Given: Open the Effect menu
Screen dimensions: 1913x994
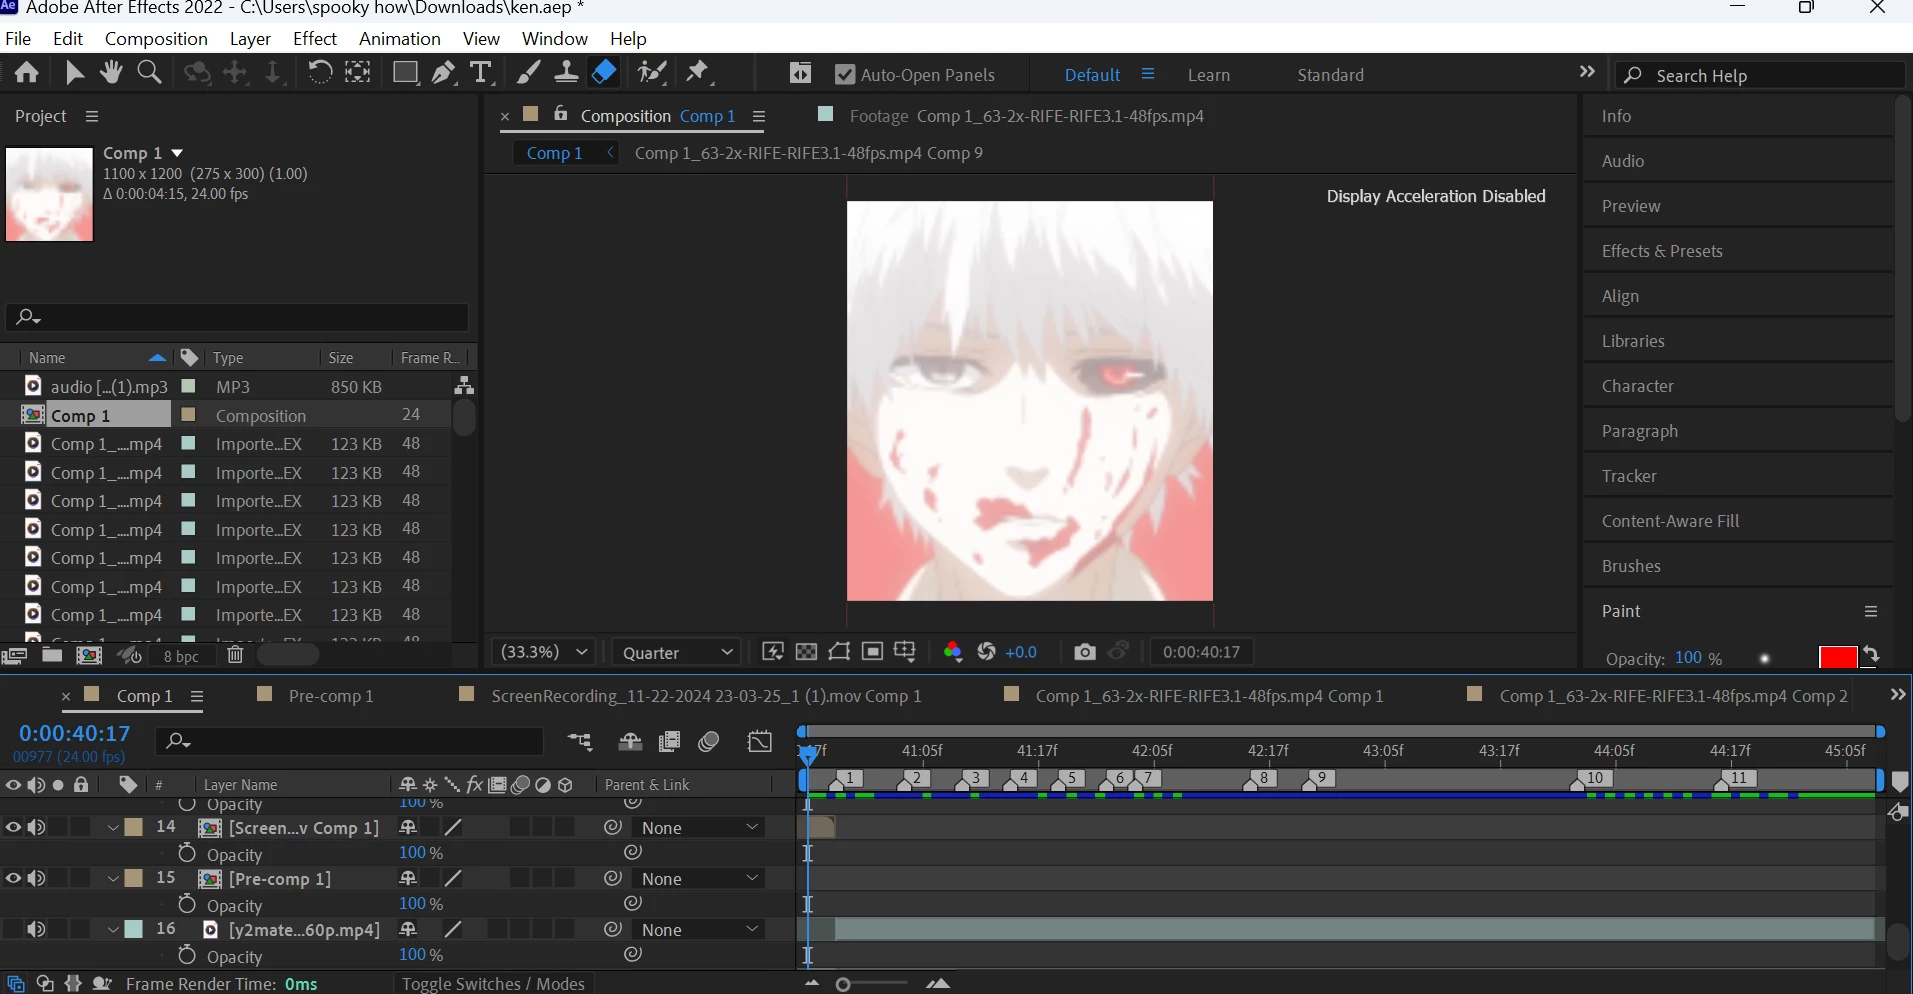Looking at the screenshot, I should click(315, 39).
